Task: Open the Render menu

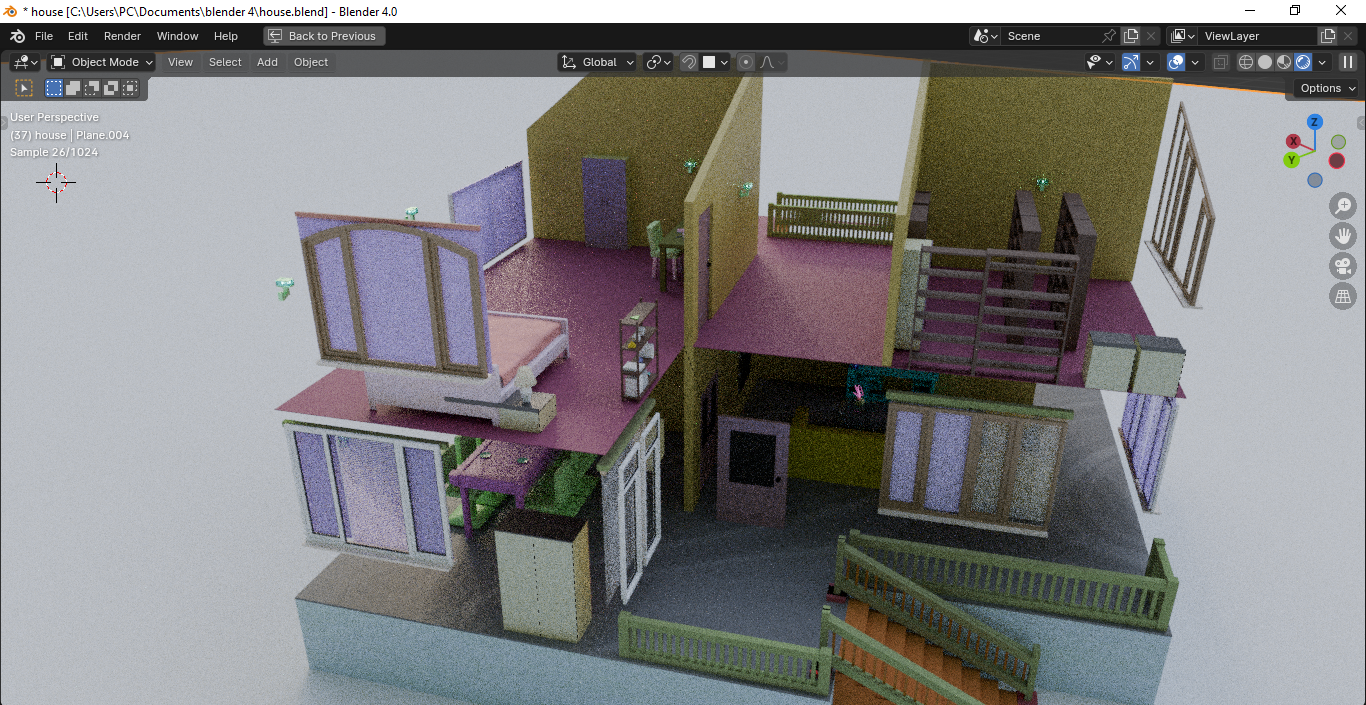Action: tap(123, 36)
